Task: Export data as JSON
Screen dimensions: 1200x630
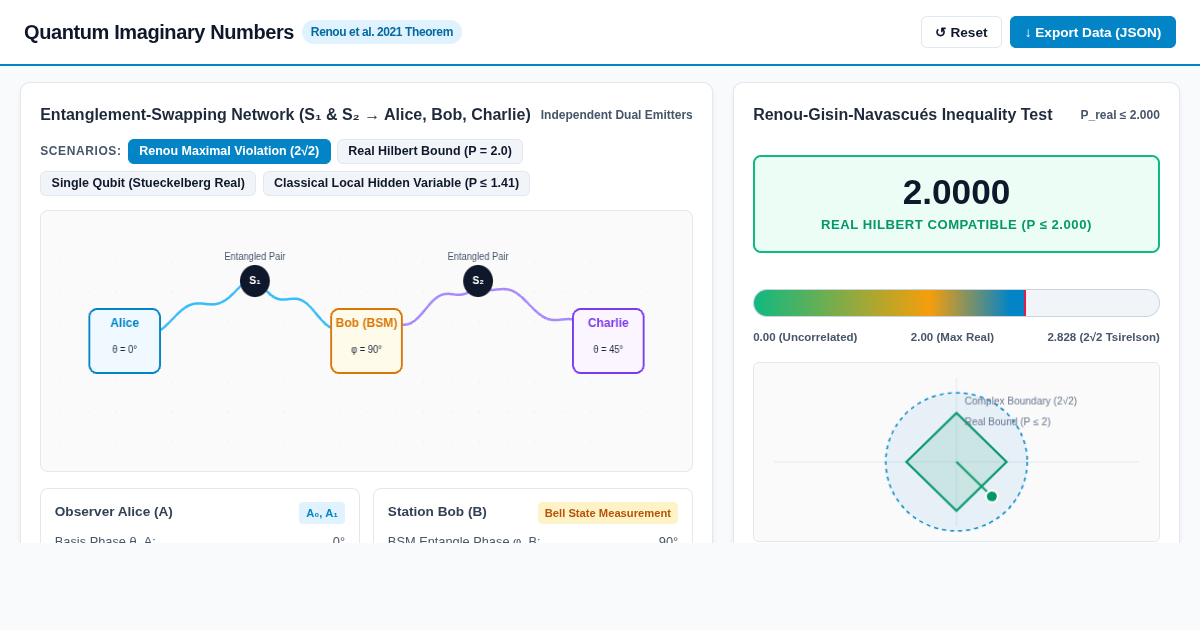Action: tap(1093, 32)
